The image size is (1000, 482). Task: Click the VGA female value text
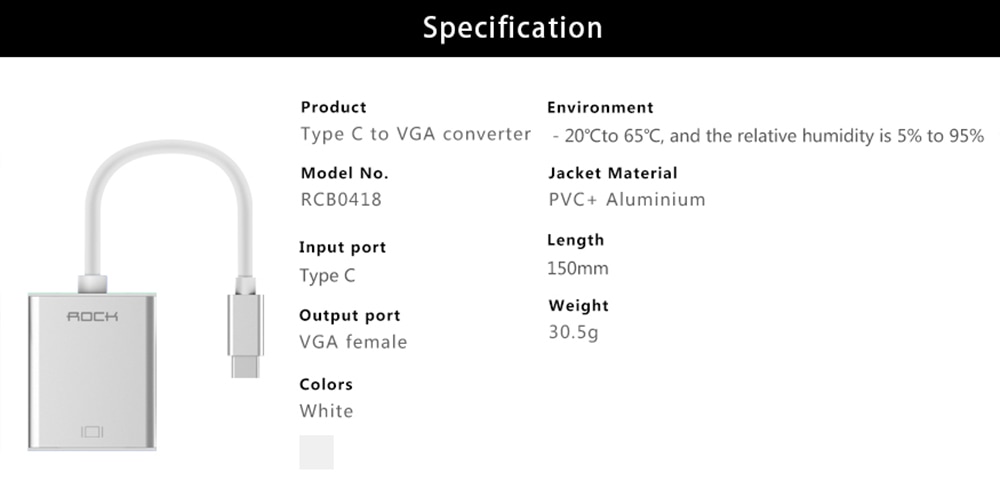[353, 342]
